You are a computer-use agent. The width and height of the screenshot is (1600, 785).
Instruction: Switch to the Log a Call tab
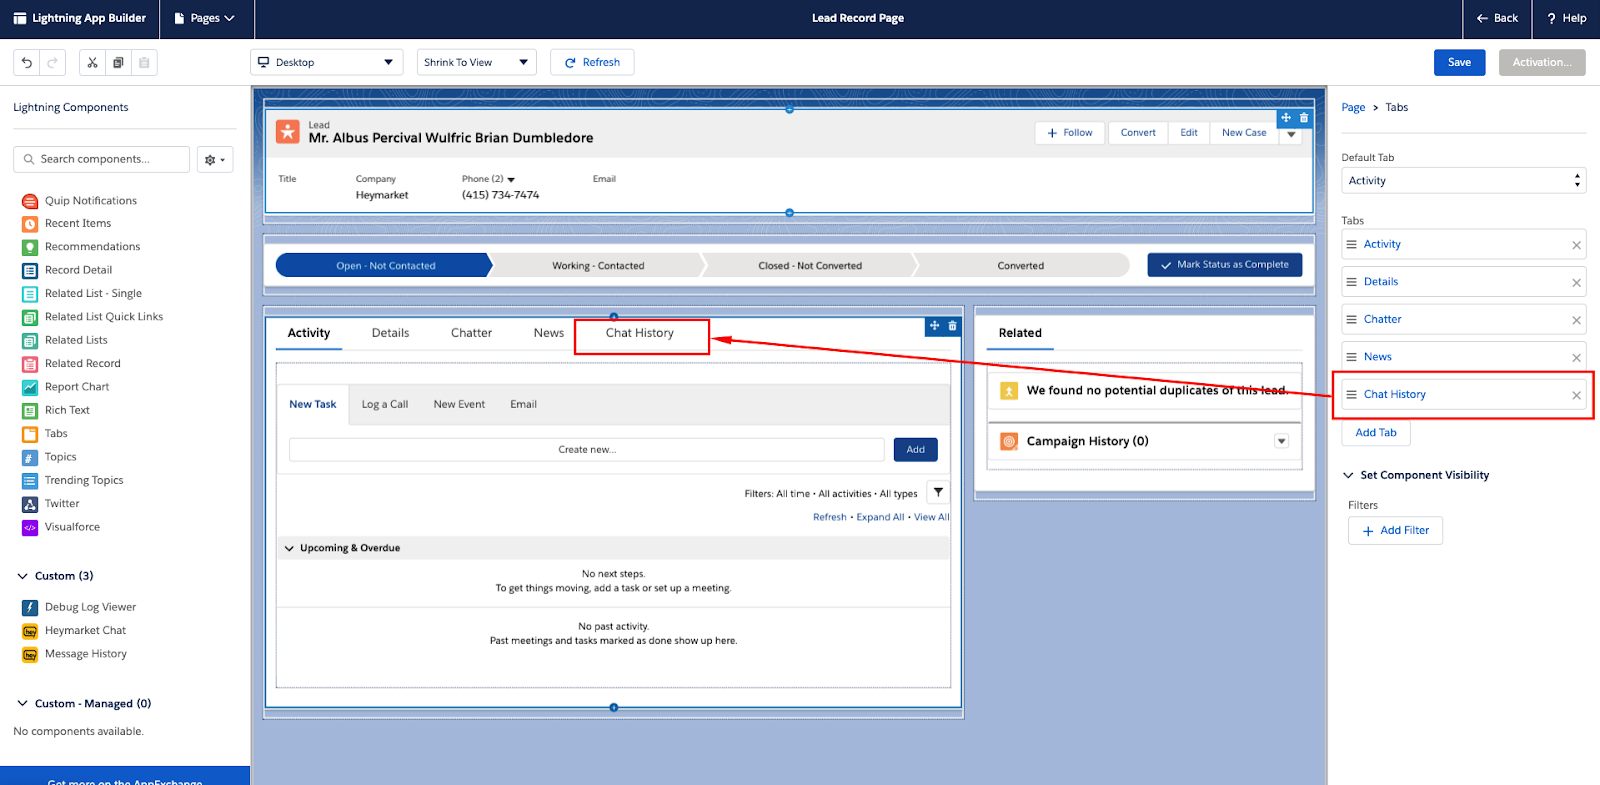coord(385,405)
